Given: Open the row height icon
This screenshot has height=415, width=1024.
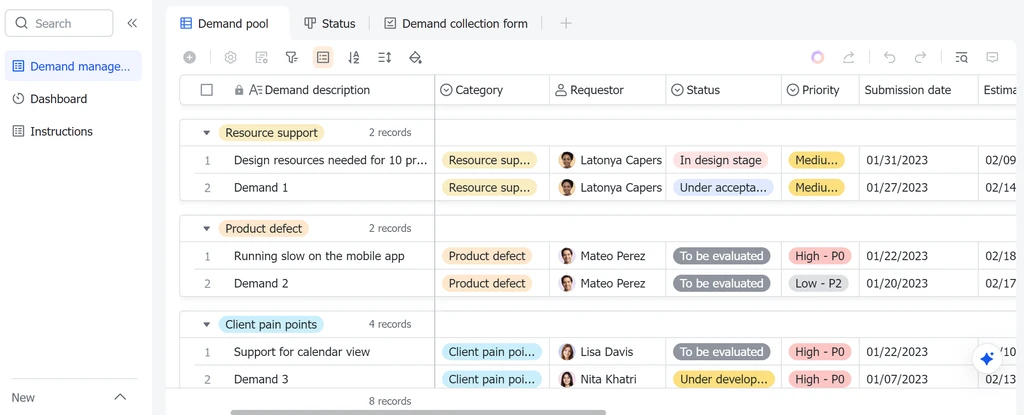Looking at the screenshot, I should coord(385,58).
